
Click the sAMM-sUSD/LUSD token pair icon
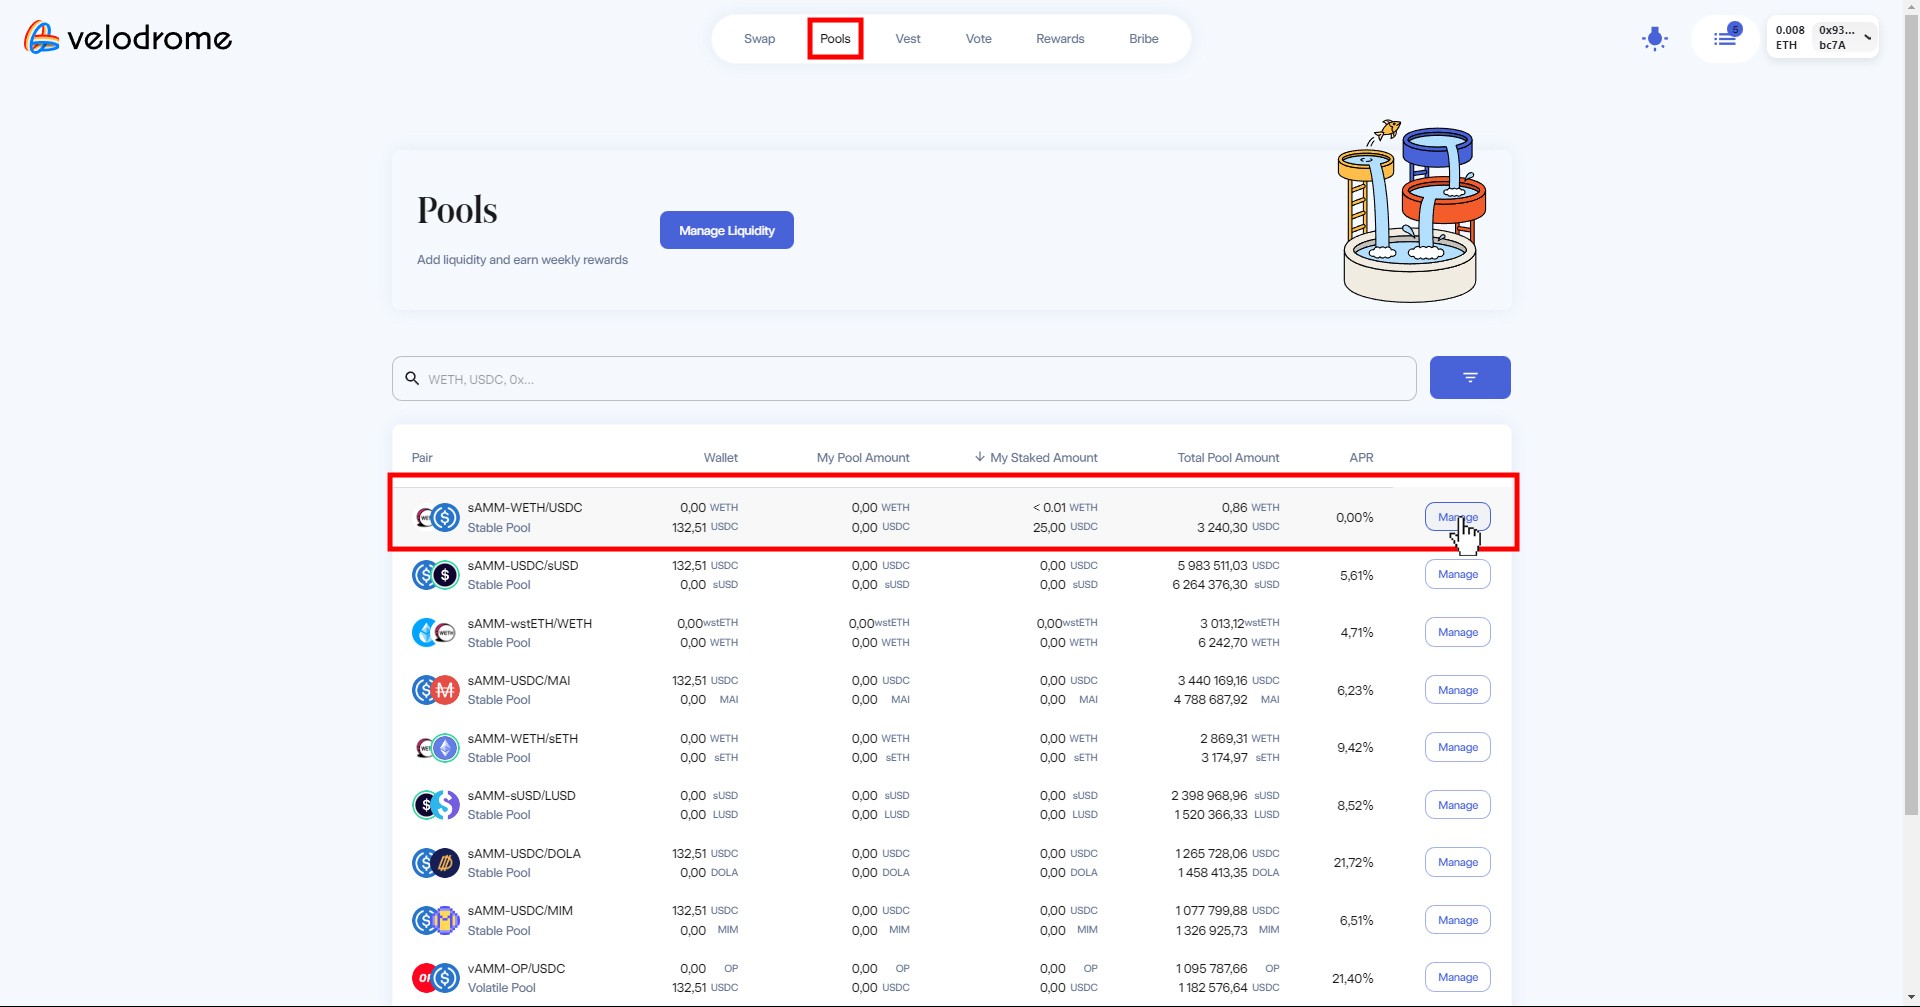[436, 805]
